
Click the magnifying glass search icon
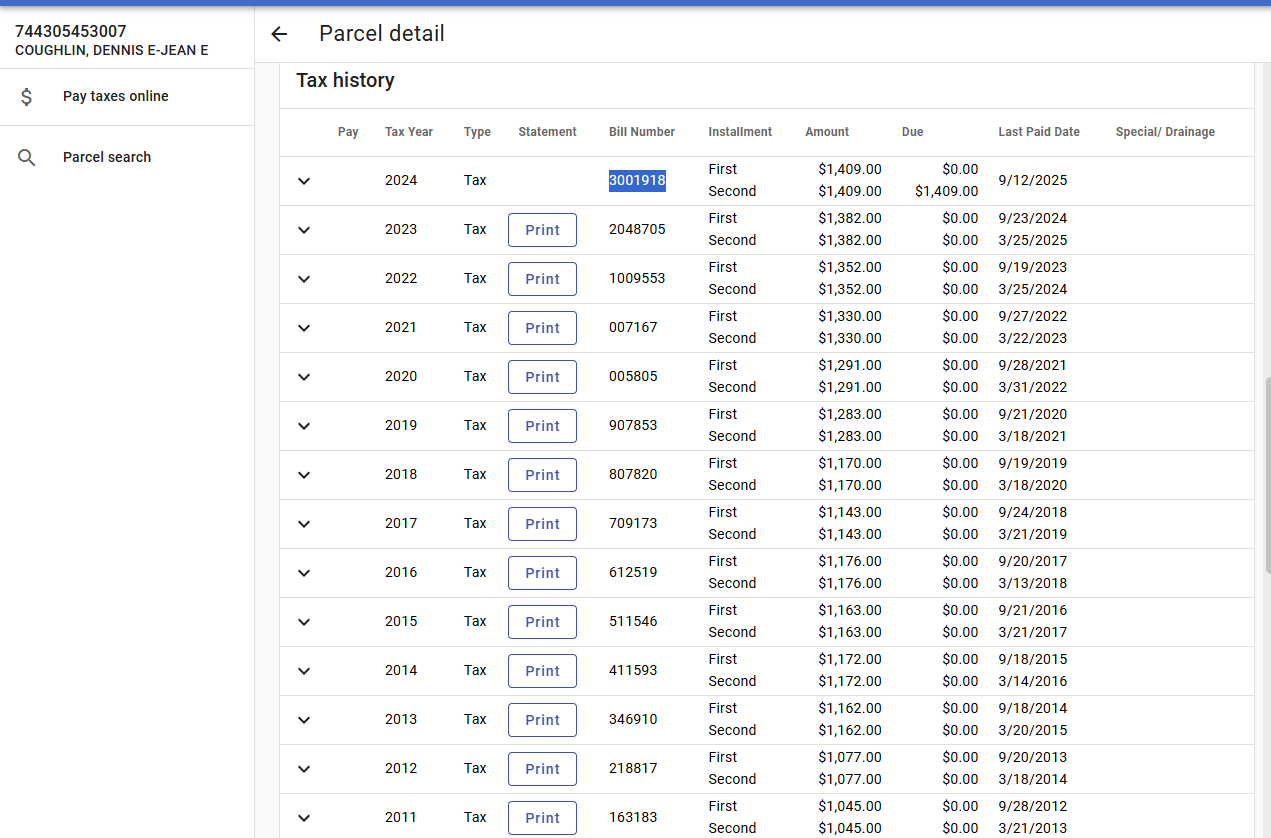(x=27, y=158)
